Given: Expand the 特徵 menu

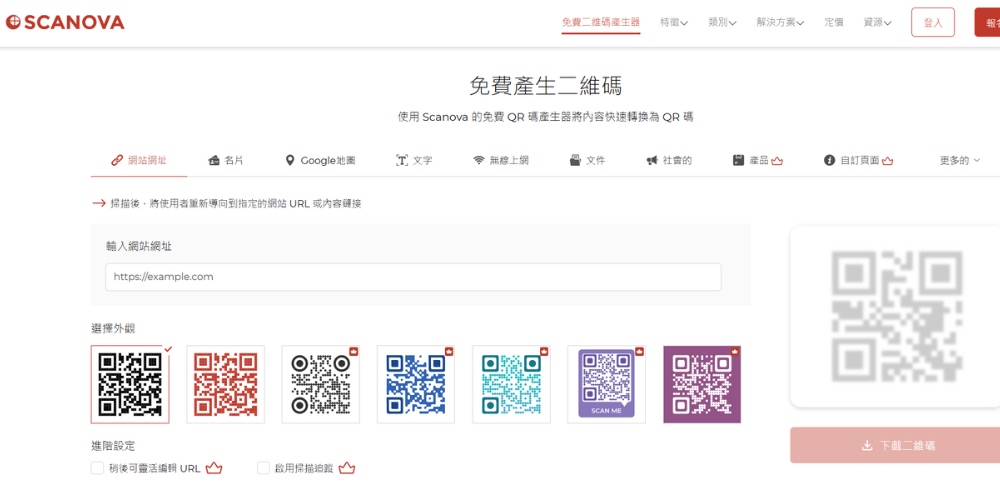Looking at the screenshot, I should [673, 22].
